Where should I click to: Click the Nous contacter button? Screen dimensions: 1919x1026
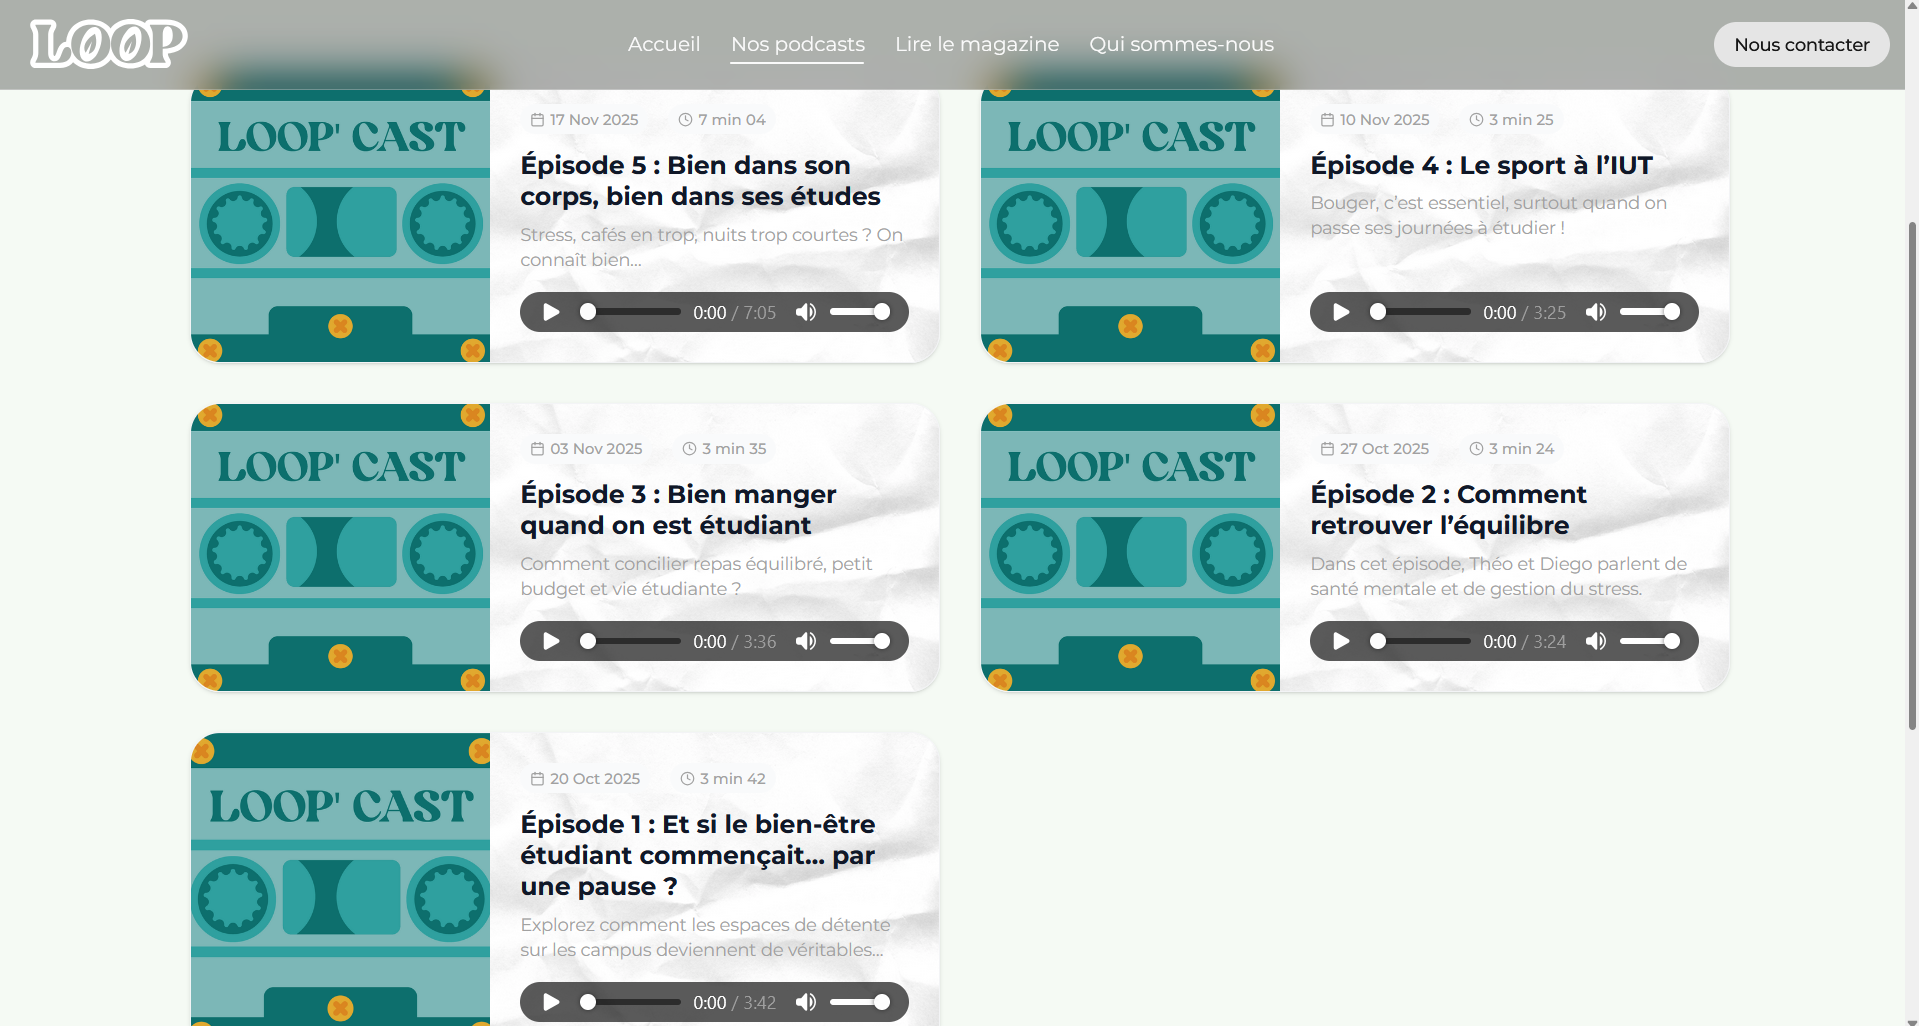(x=1801, y=45)
